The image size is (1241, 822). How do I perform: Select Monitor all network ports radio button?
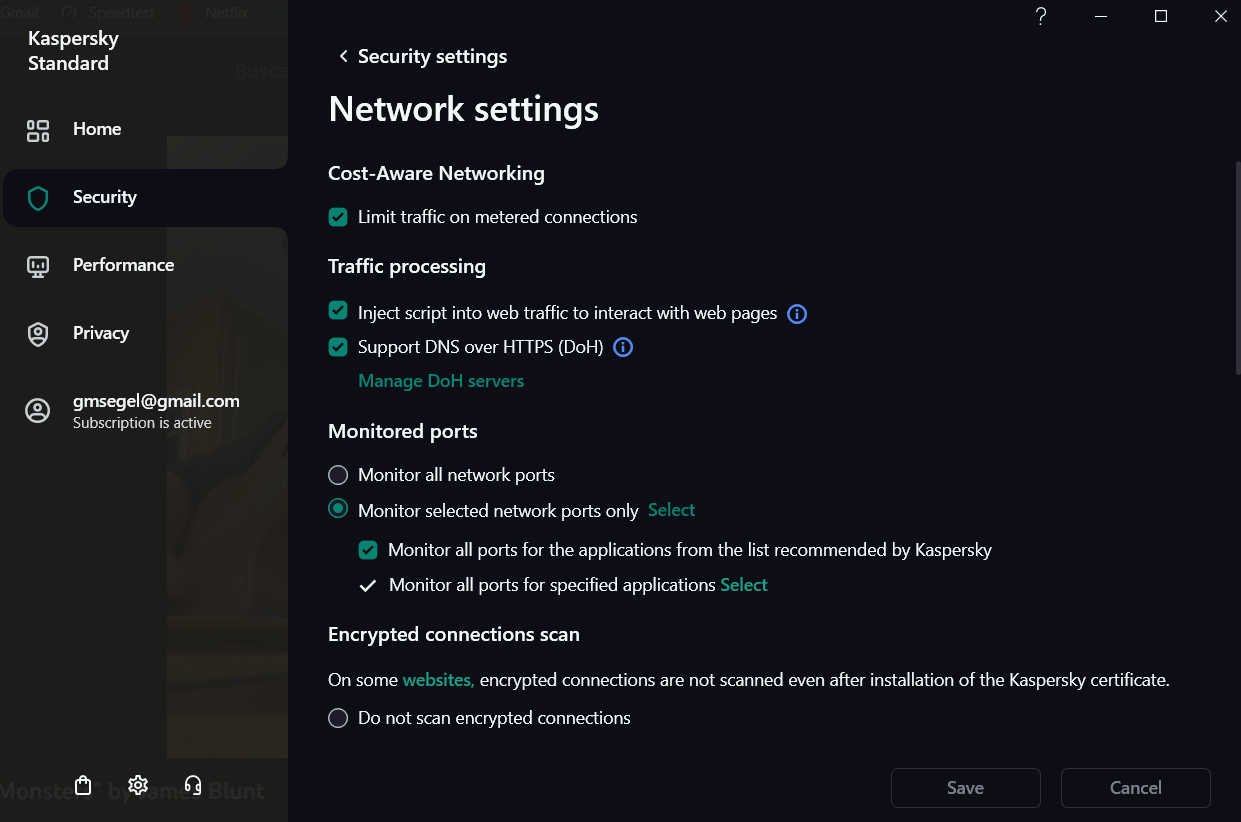point(338,475)
